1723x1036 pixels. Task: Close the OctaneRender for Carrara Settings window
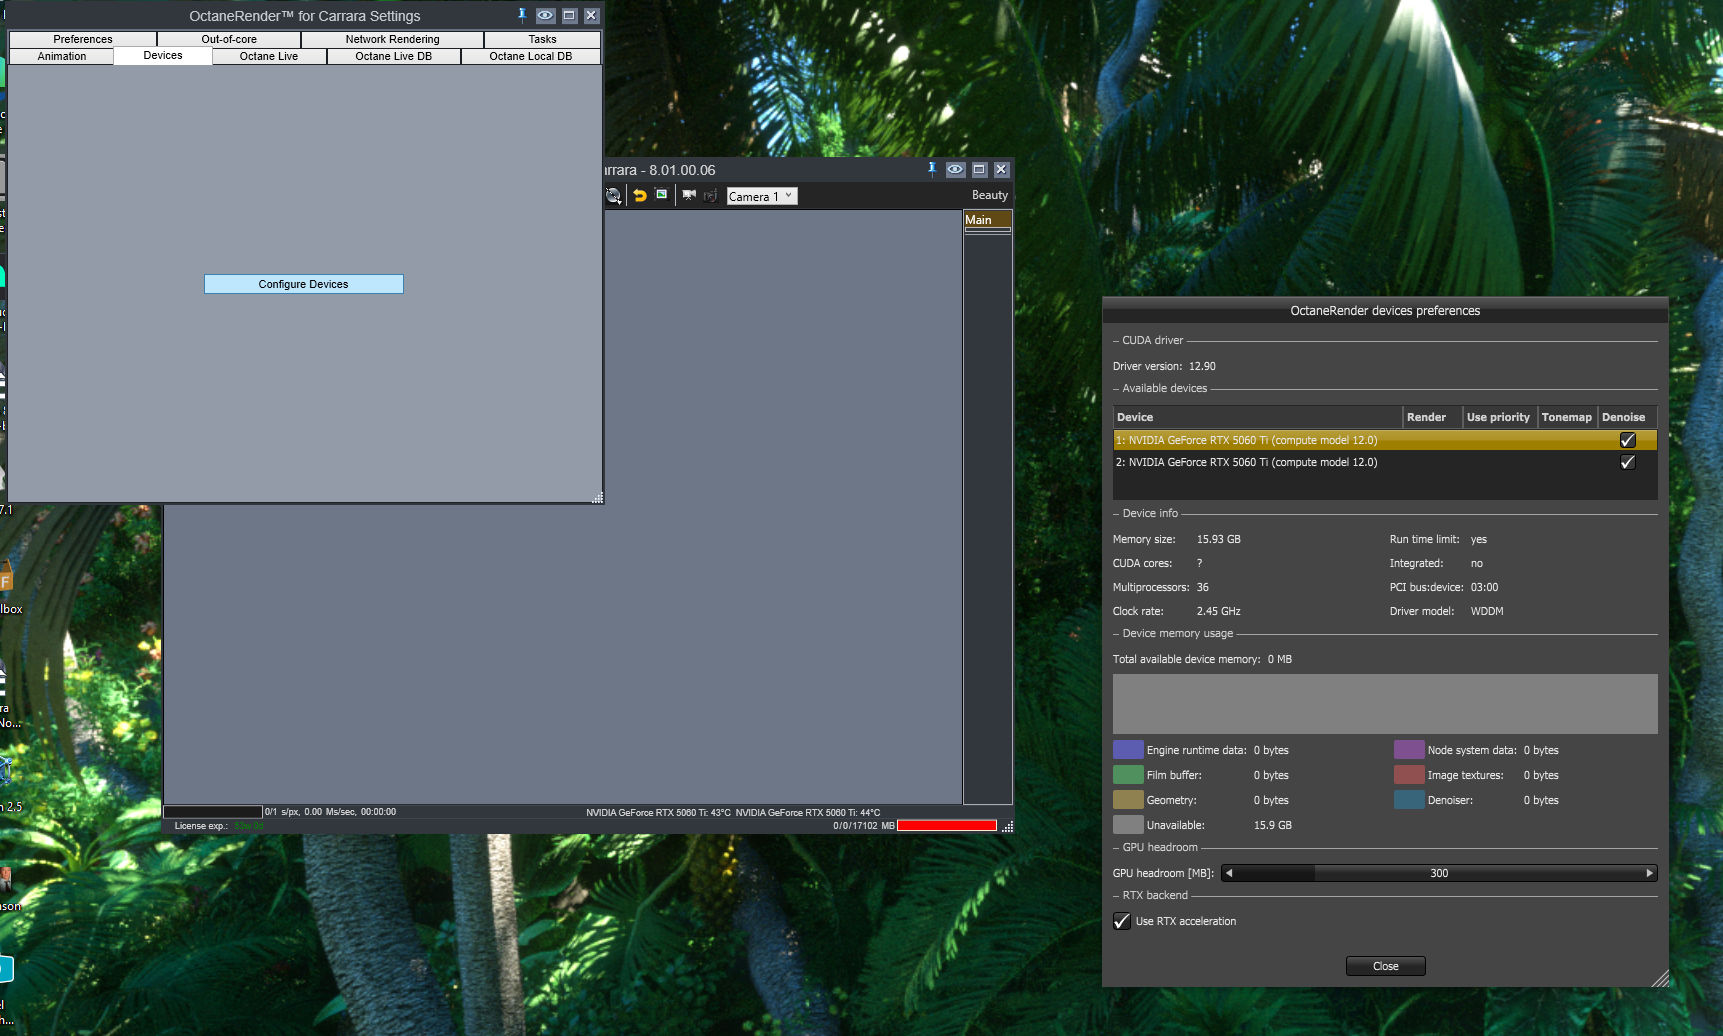pos(592,15)
